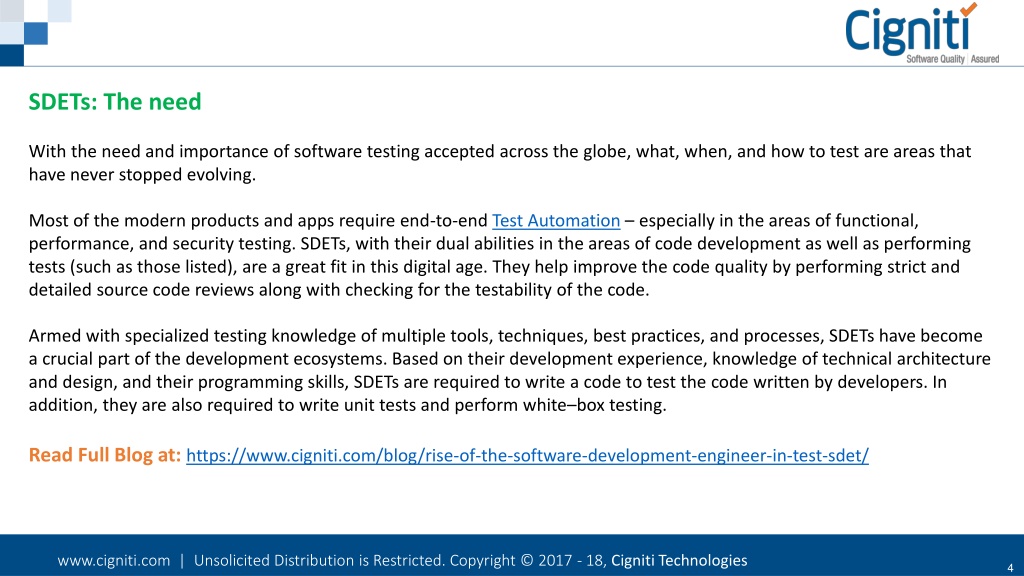Click the 'Read Full Blog at:' label
The image size is (1024, 576).
tap(104, 455)
